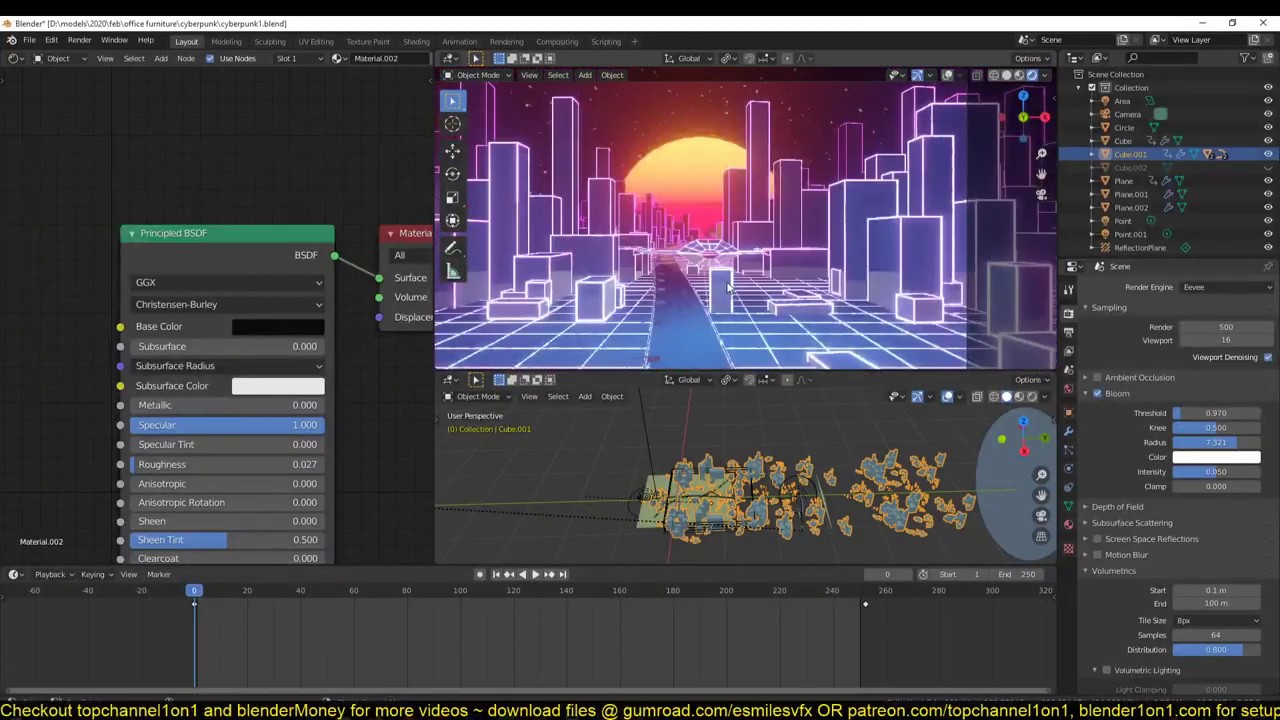
Task: Open the Keying menu in timeline
Action: (x=95, y=574)
